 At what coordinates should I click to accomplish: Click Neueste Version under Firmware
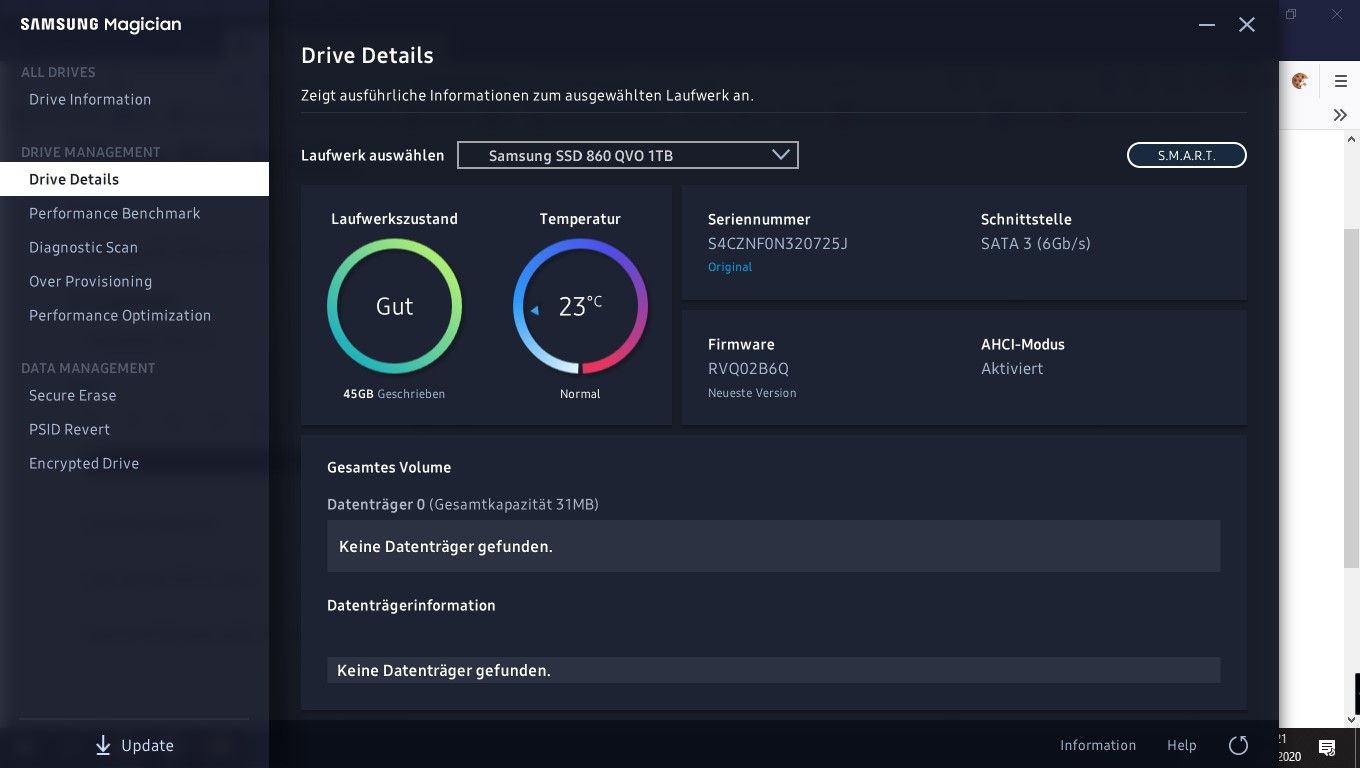coord(752,393)
